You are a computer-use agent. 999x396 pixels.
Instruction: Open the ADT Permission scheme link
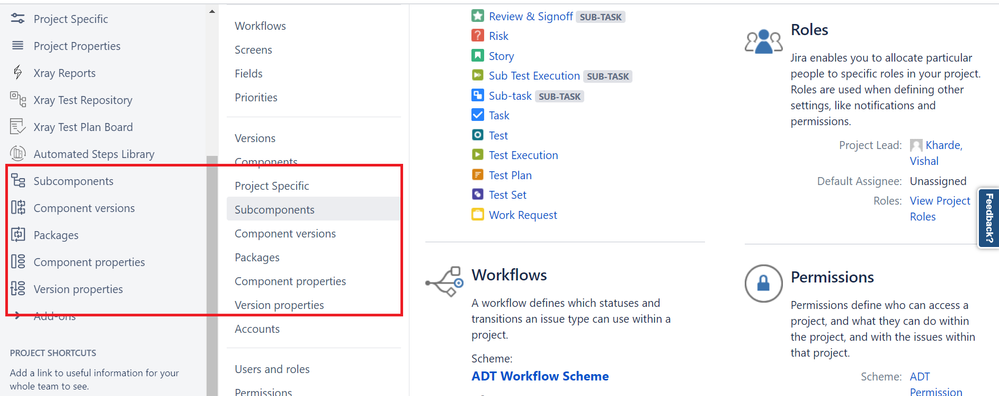click(936, 384)
